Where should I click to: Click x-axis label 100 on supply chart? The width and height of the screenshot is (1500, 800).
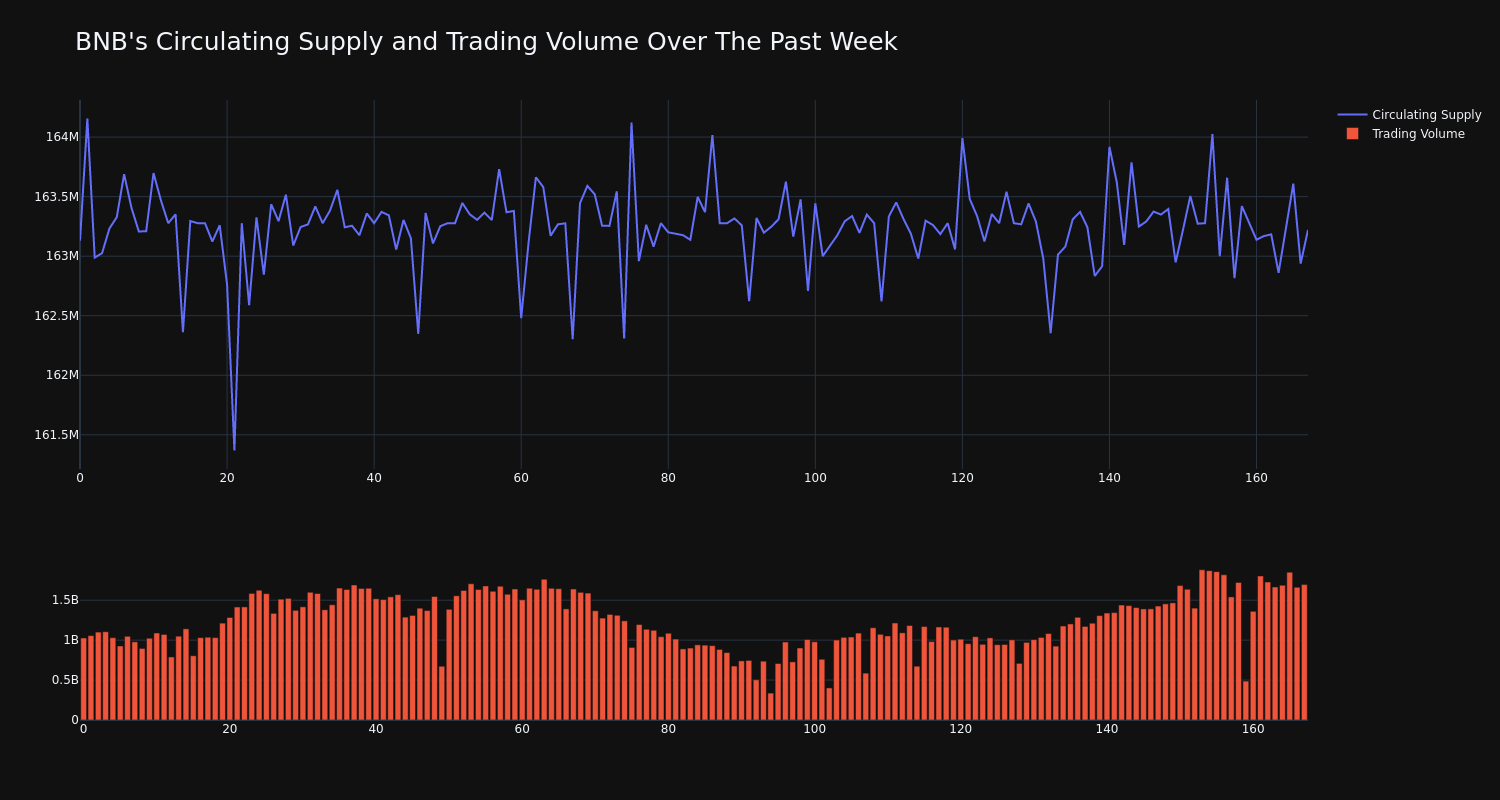(x=815, y=478)
